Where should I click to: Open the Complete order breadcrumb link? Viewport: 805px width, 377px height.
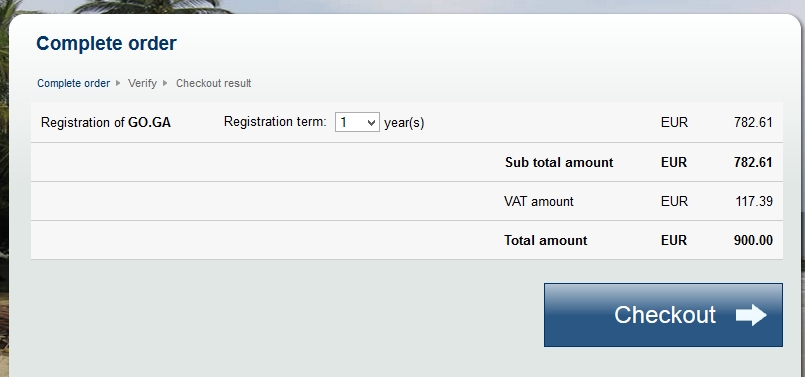(73, 83)
